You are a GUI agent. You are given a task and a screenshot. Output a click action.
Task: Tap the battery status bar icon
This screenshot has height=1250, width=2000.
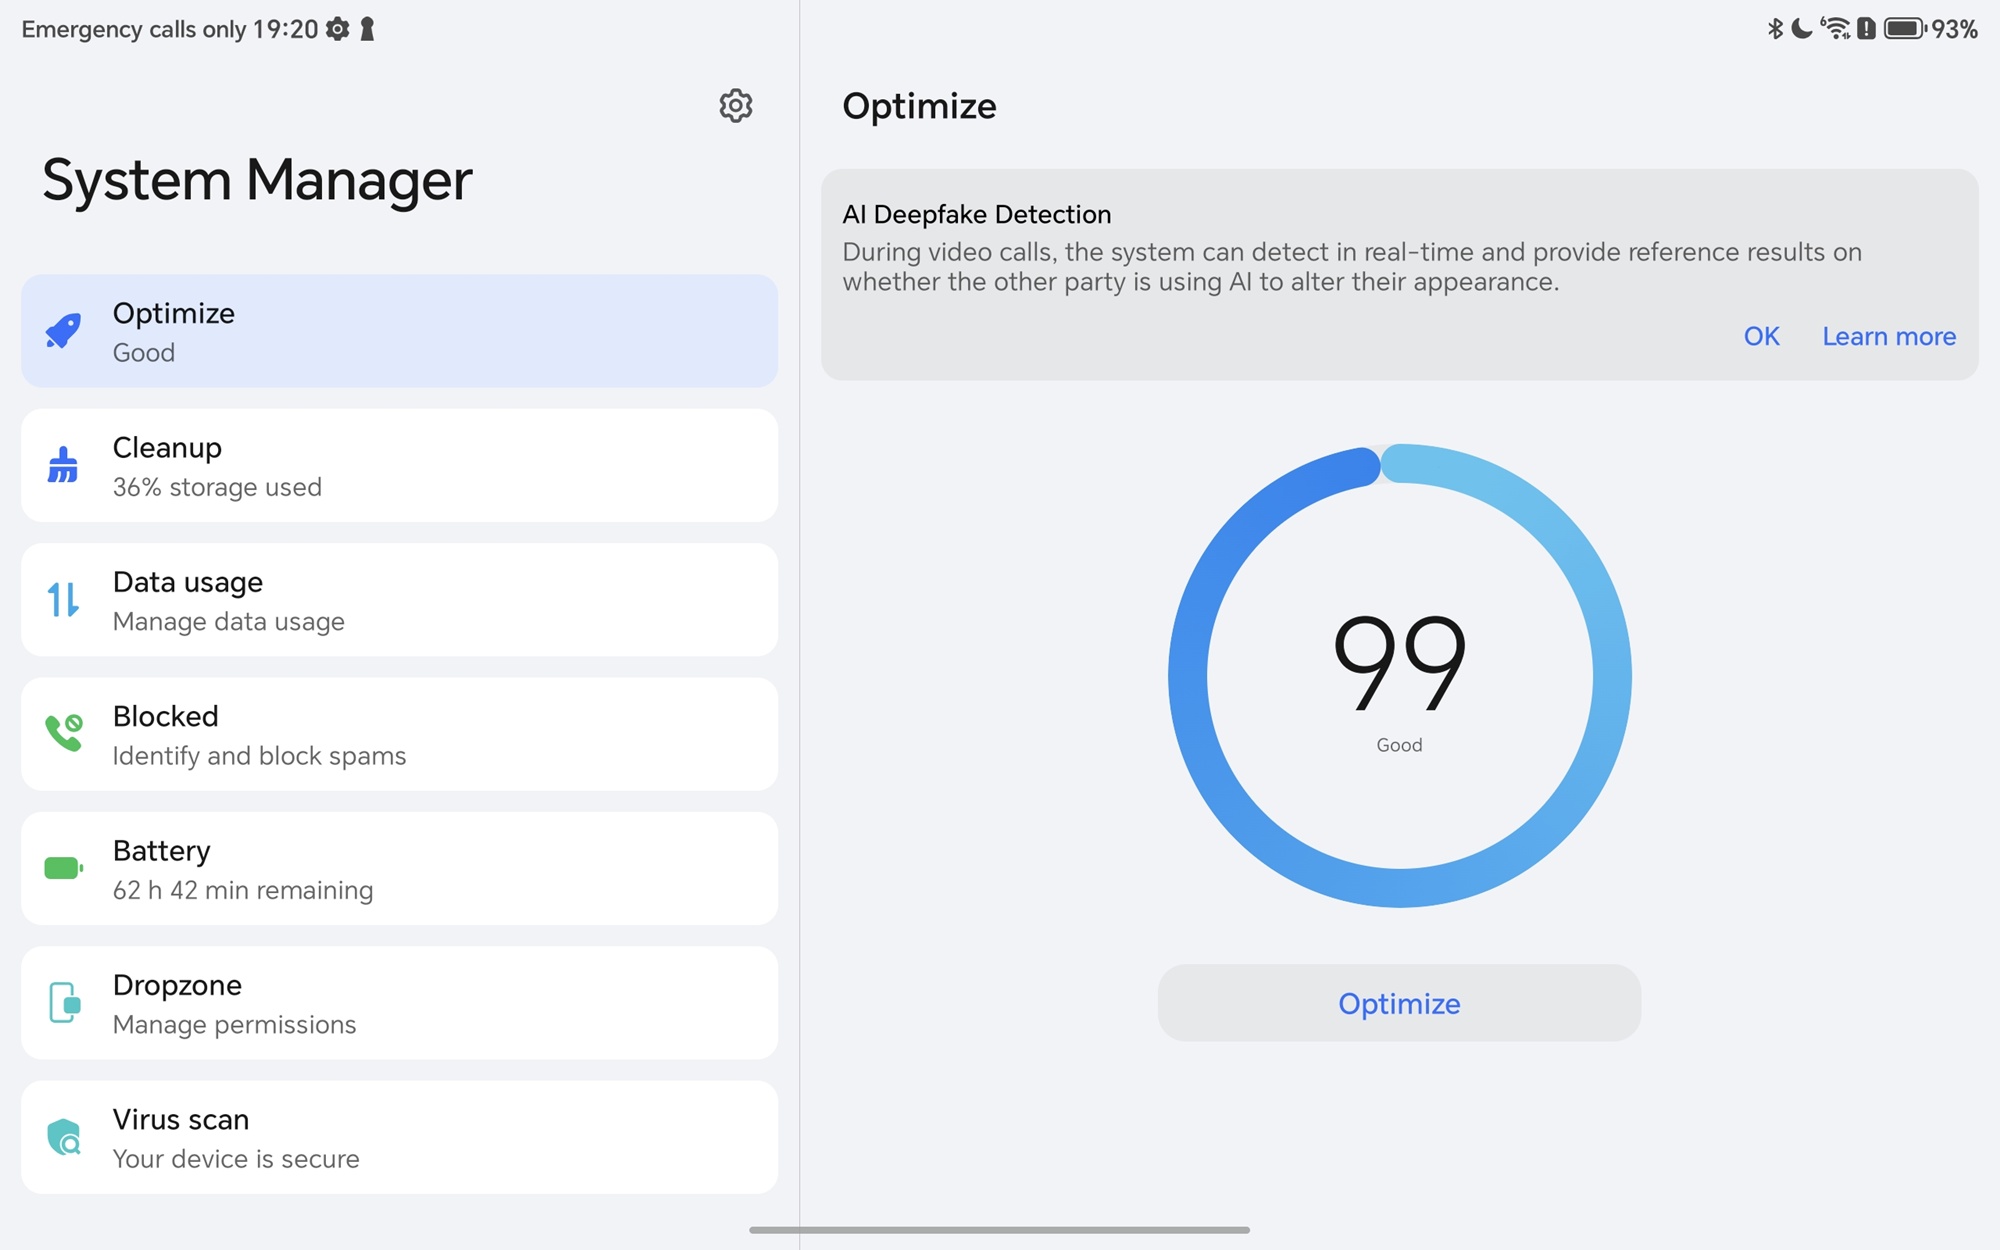pos(1904,29)
